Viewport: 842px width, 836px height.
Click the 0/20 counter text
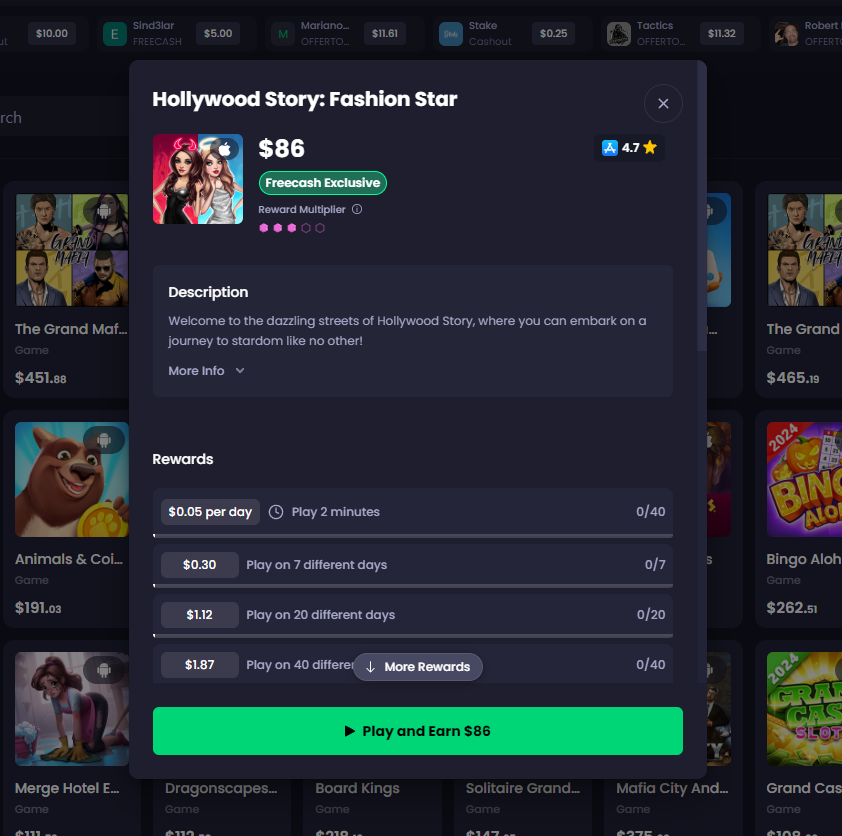(651, 615)
